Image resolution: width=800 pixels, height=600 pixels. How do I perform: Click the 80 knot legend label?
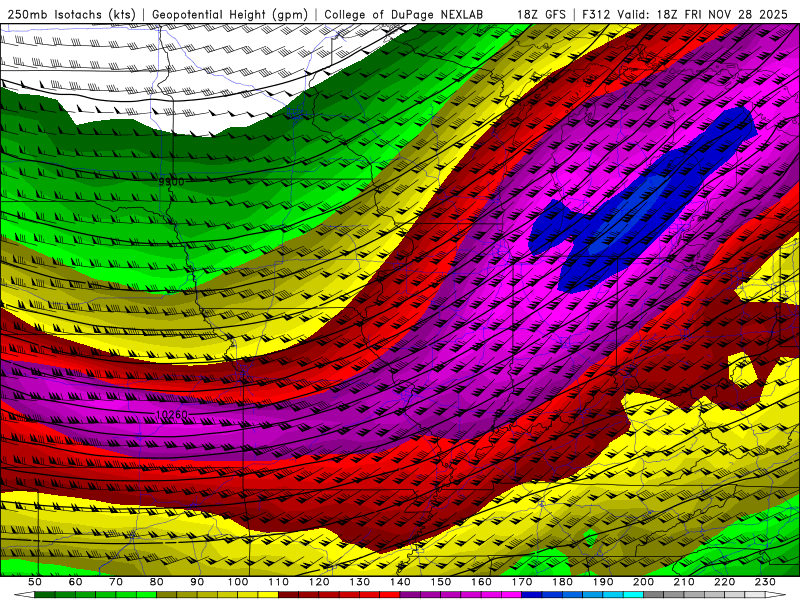(157, 582)
